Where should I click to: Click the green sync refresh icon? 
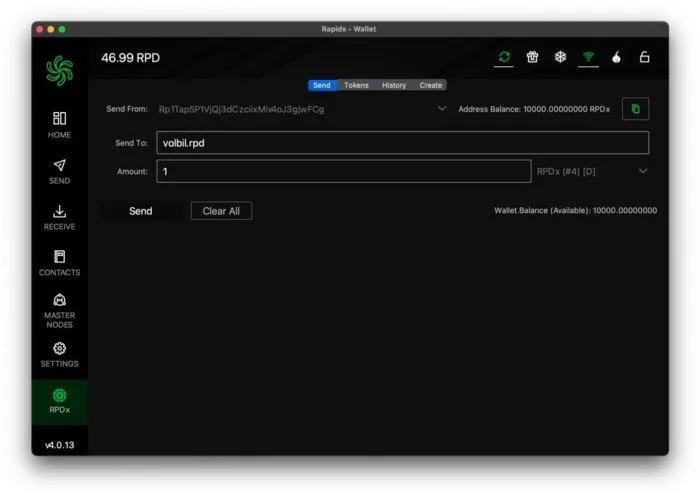pyautogui.click(x=504, y=57)
